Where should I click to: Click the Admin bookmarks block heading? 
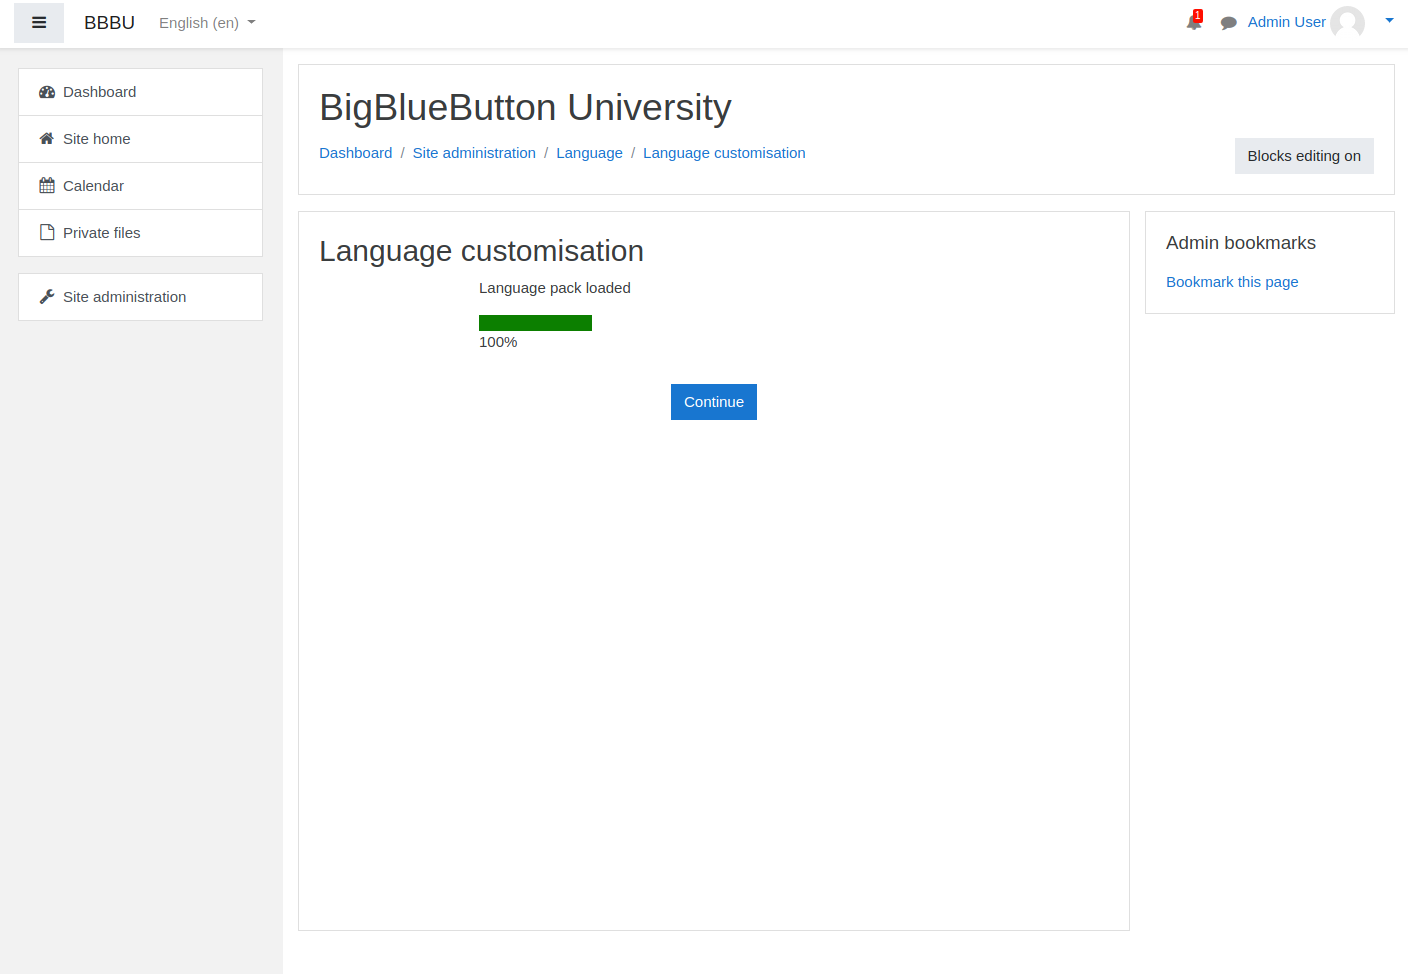[x=1241, y=243]
